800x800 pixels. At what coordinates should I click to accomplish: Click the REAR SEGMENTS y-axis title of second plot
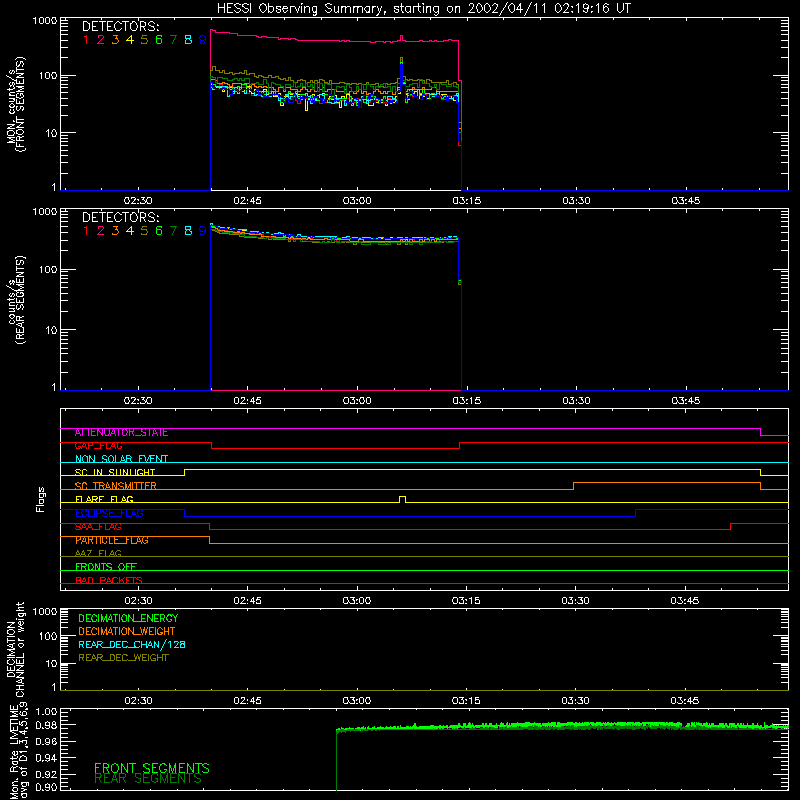20,300
